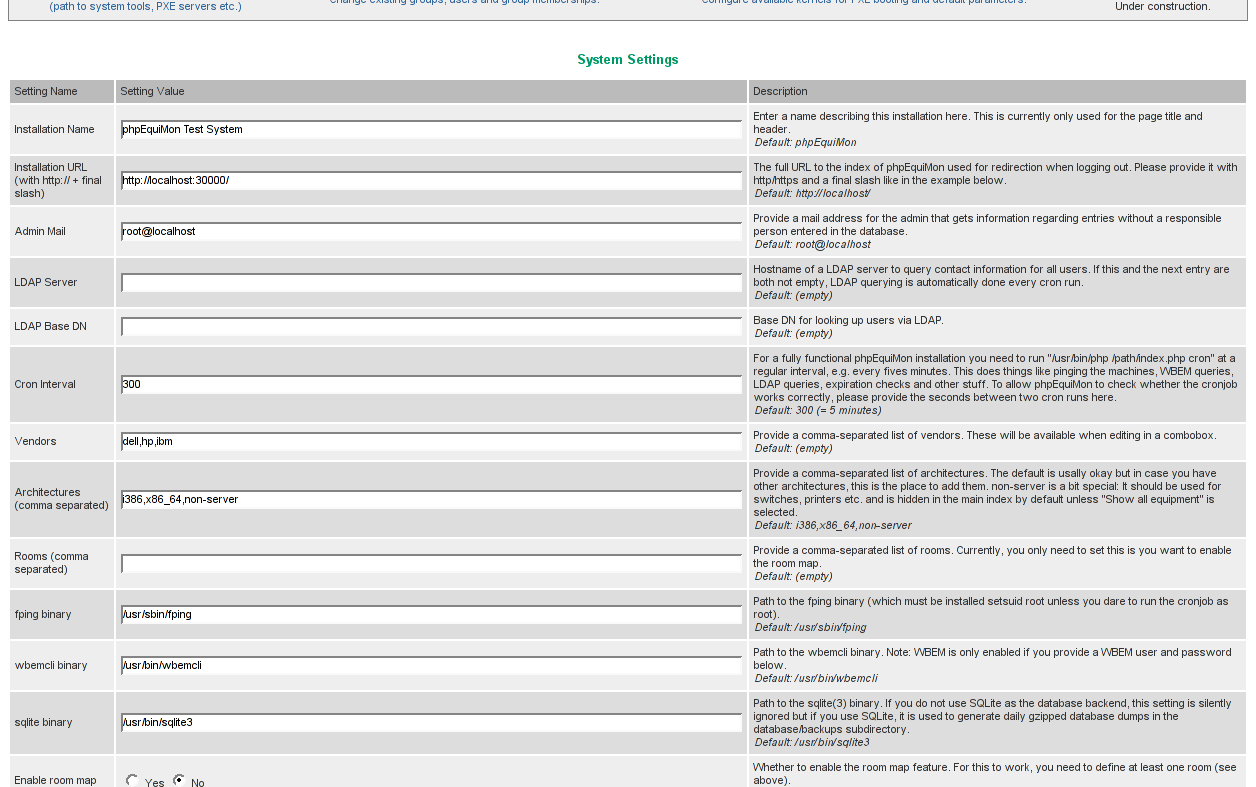Click the 'Default: /usr/sbin/fping' hint text
Screen dimensions: 1256x787
coord(810,627)
